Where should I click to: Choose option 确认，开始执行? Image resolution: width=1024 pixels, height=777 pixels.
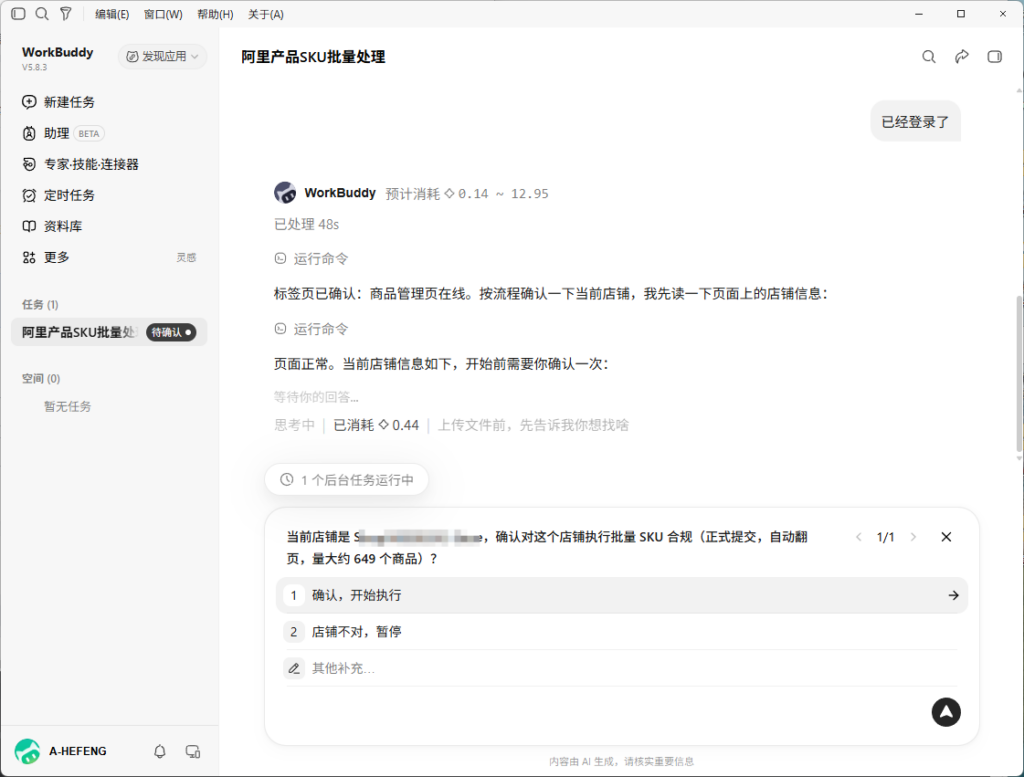tap(622, 595)
